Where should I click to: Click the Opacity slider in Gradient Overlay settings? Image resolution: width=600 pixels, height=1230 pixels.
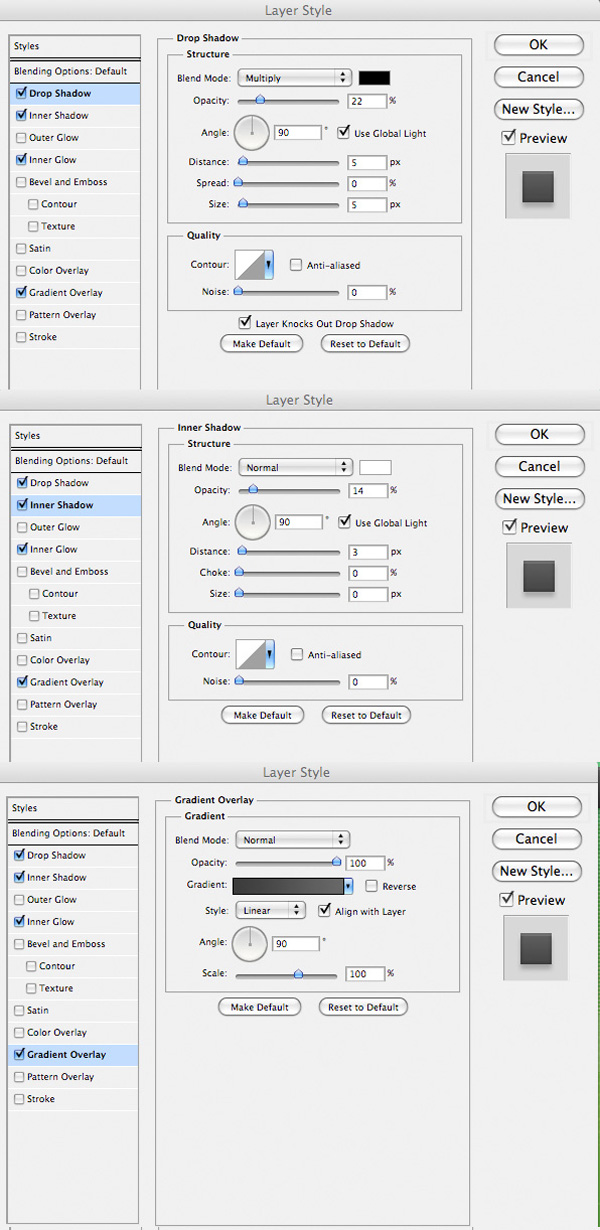click(286, 862)
